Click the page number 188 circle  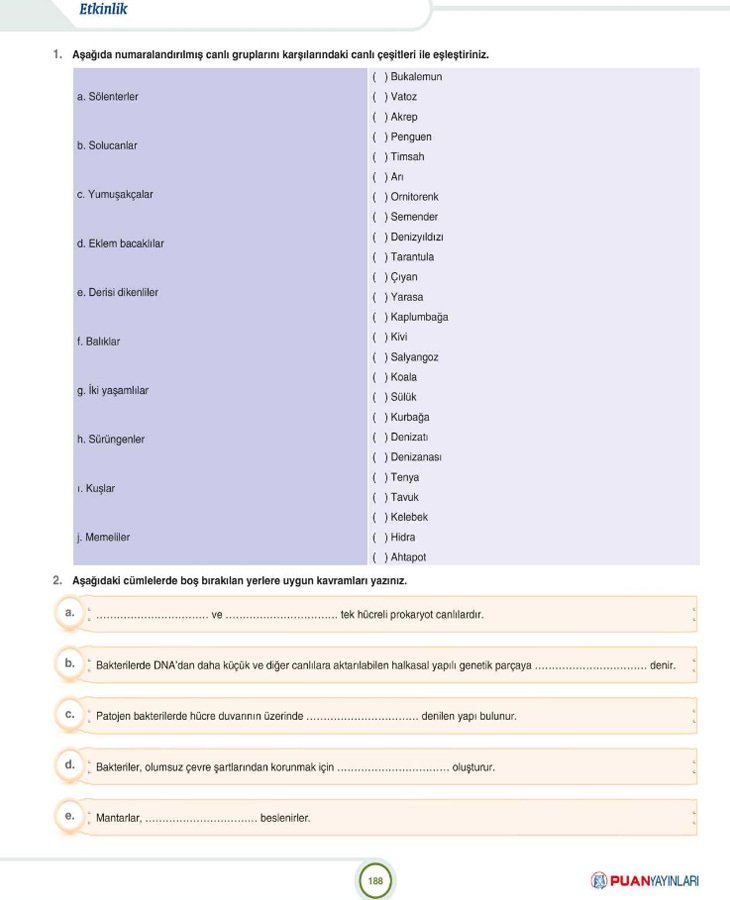tap(375, 881)
